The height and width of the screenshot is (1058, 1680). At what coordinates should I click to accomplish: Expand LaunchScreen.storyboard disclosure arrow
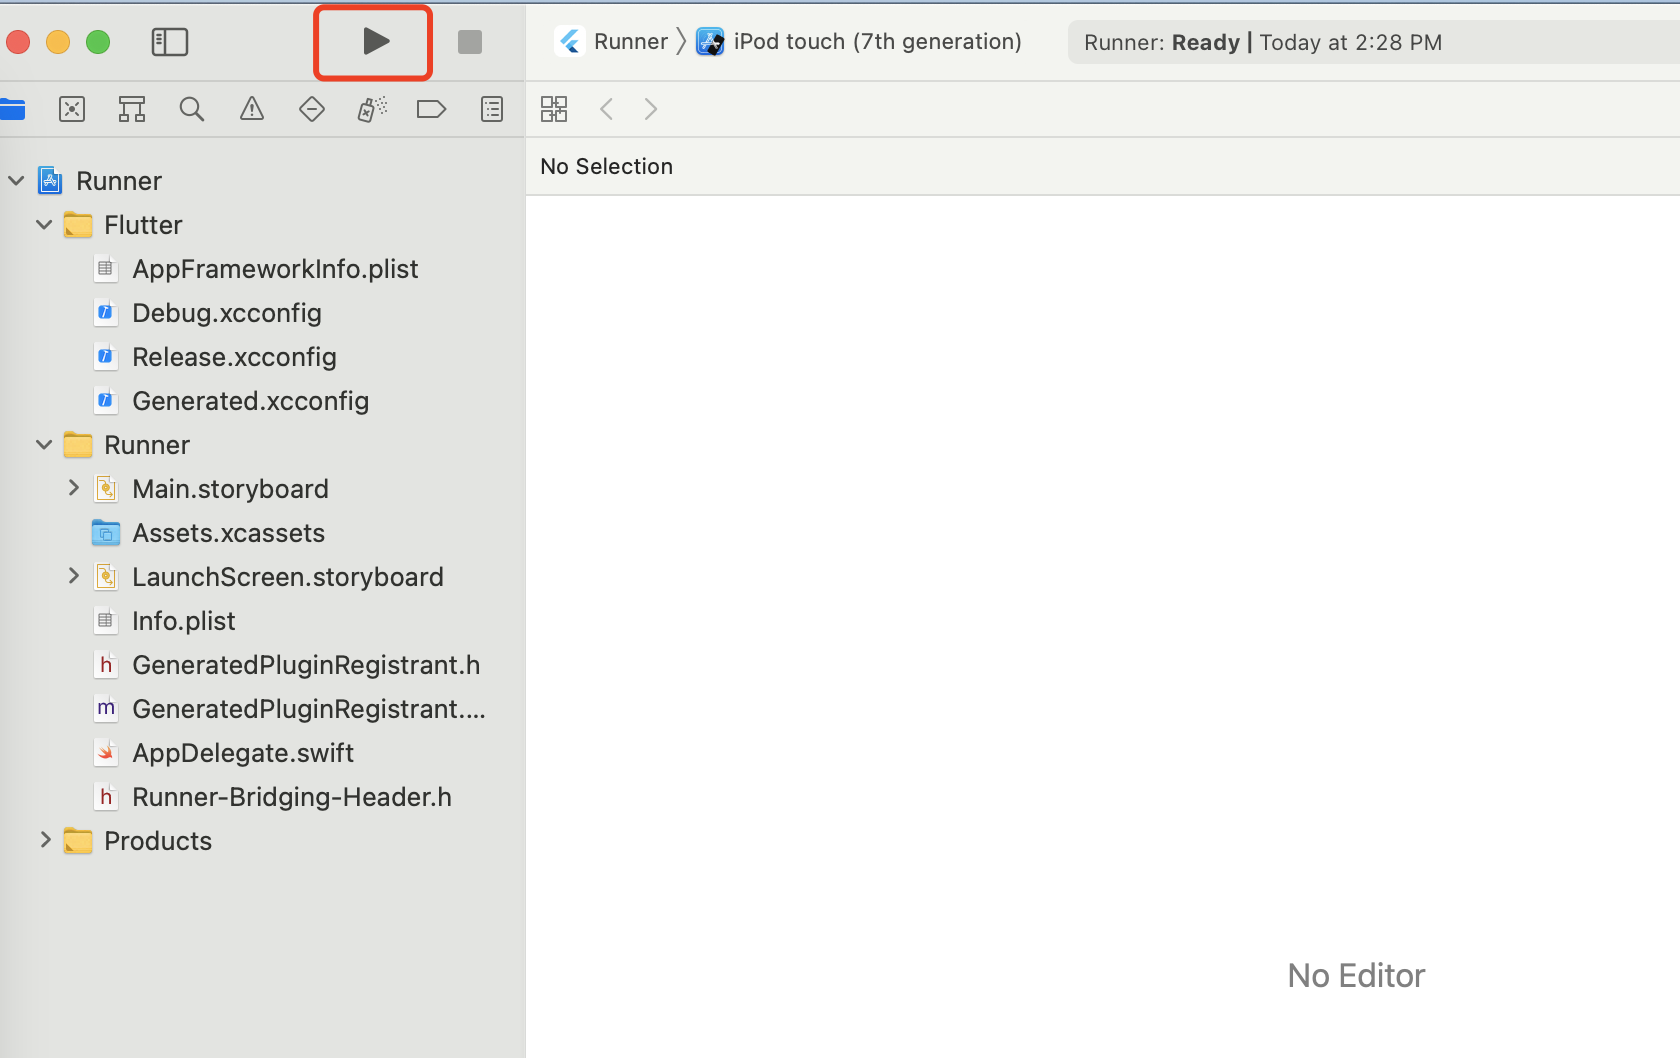click(73, 576)
